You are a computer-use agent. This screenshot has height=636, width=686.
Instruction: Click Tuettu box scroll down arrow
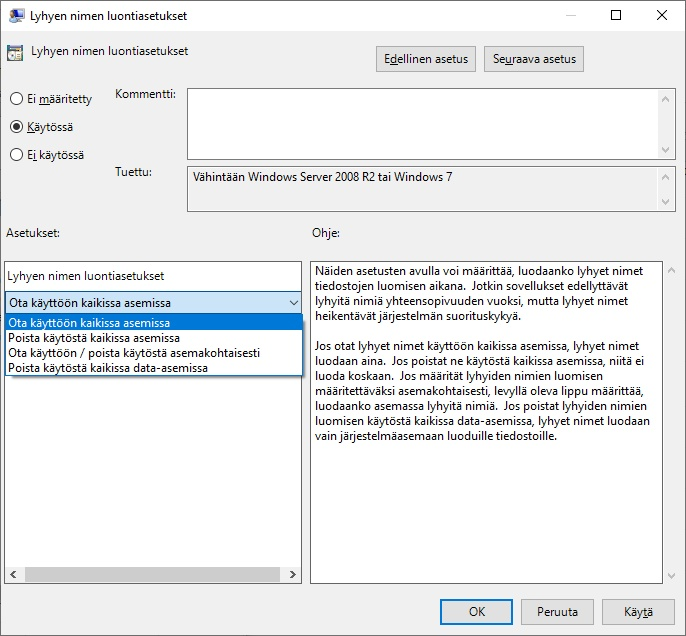tap(665, 202)
